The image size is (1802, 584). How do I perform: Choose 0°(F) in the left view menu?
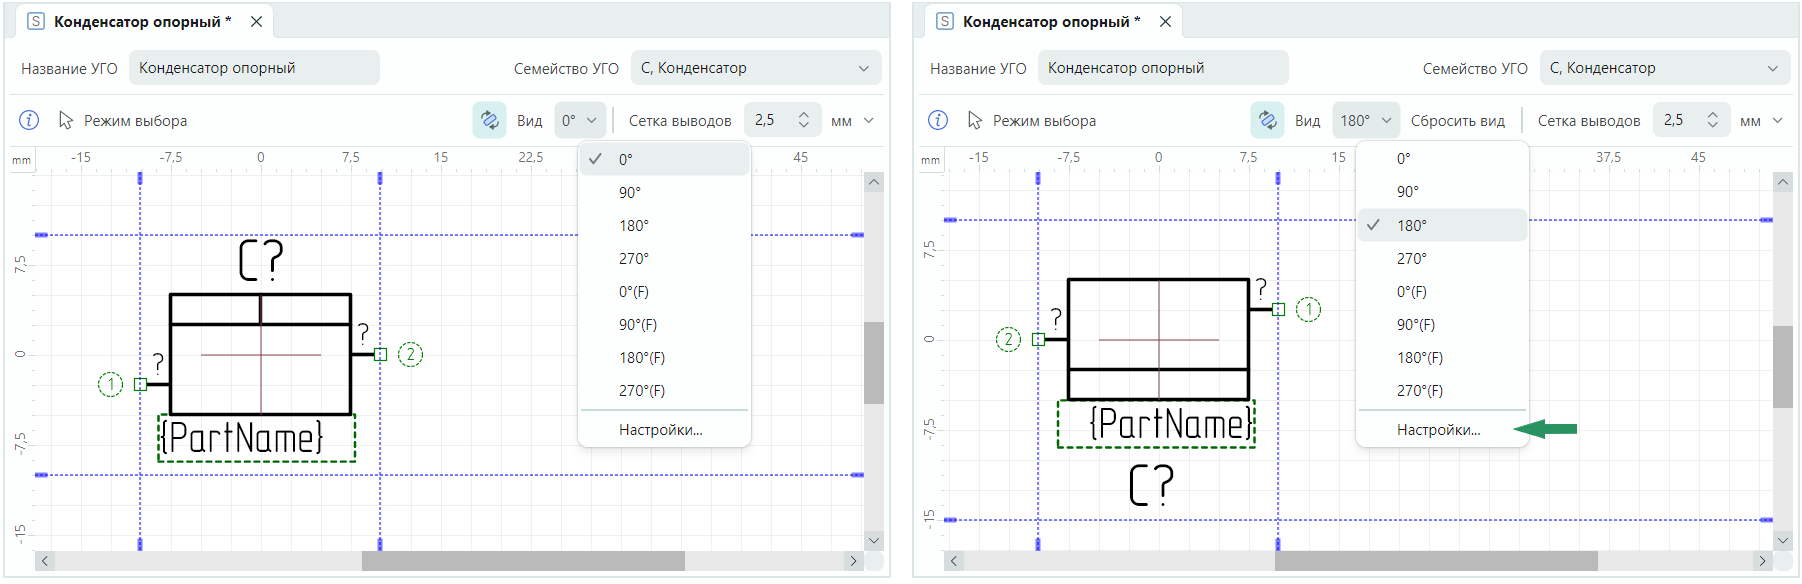click(x=665, y=291)
